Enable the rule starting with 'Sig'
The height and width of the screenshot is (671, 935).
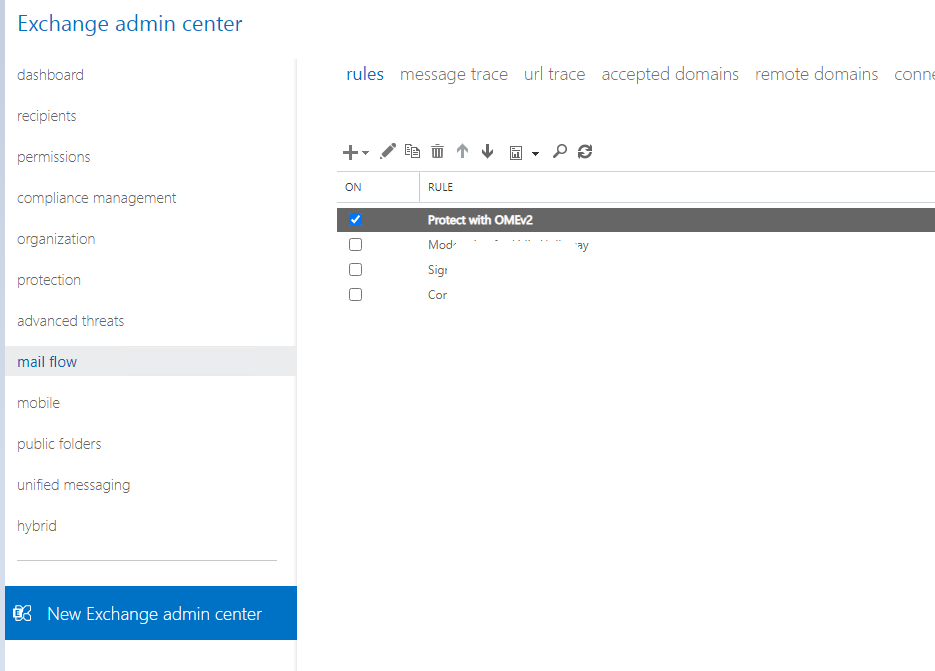(355, 270)
